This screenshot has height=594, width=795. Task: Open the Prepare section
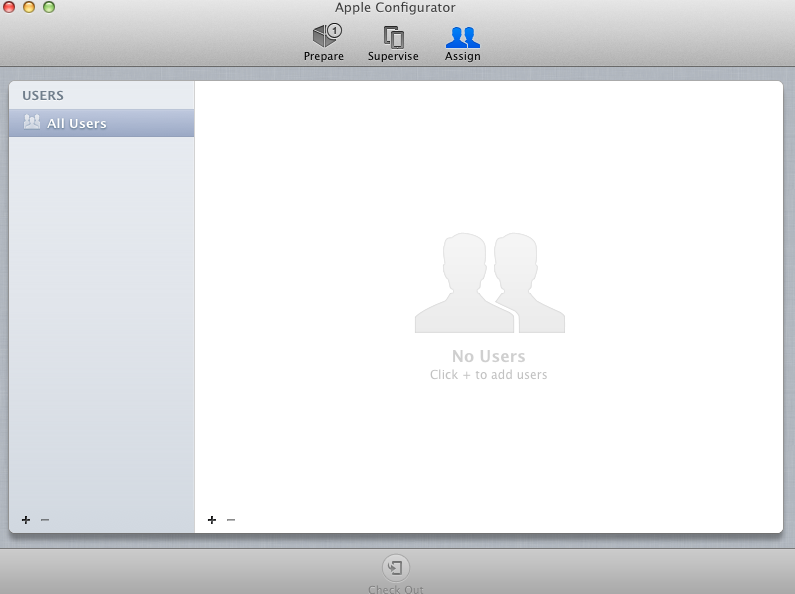click(323, 43)
